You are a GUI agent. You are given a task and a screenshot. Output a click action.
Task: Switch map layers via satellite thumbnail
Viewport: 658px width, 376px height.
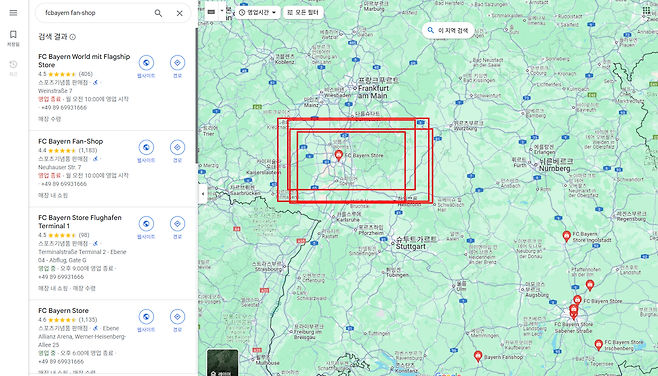click(222, 363)
